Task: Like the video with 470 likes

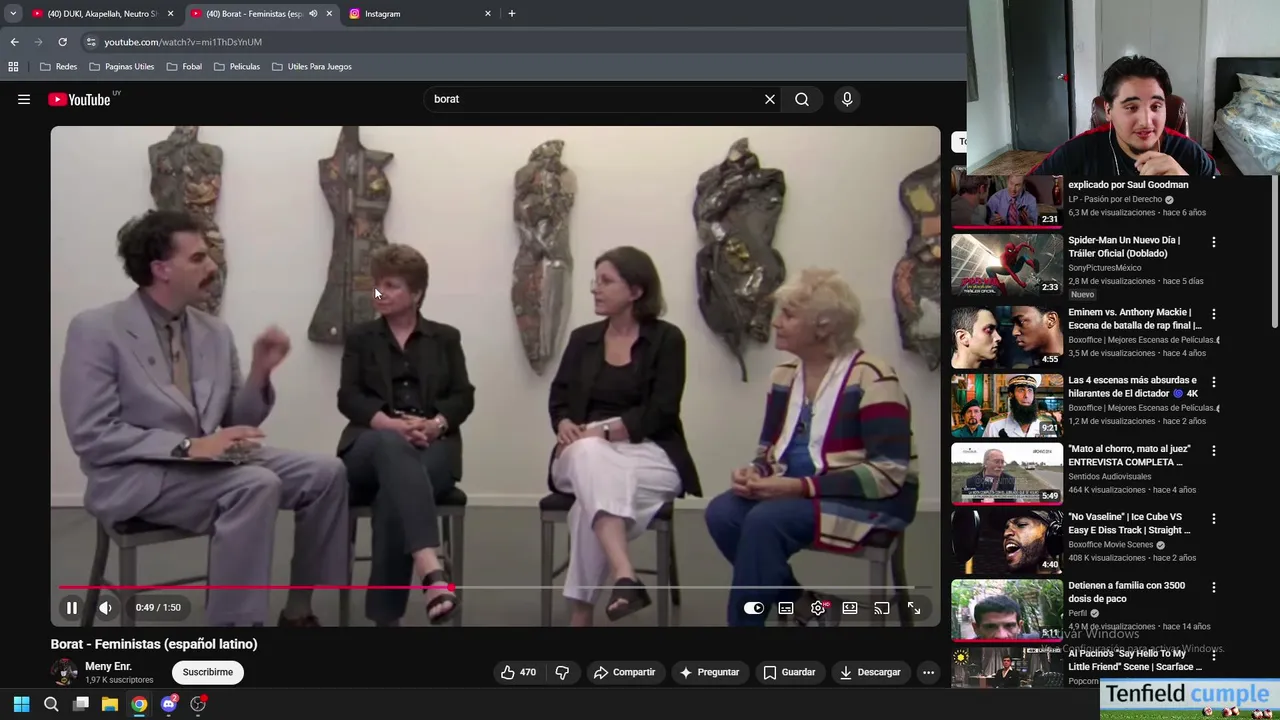Action: [x=518, y=672]
